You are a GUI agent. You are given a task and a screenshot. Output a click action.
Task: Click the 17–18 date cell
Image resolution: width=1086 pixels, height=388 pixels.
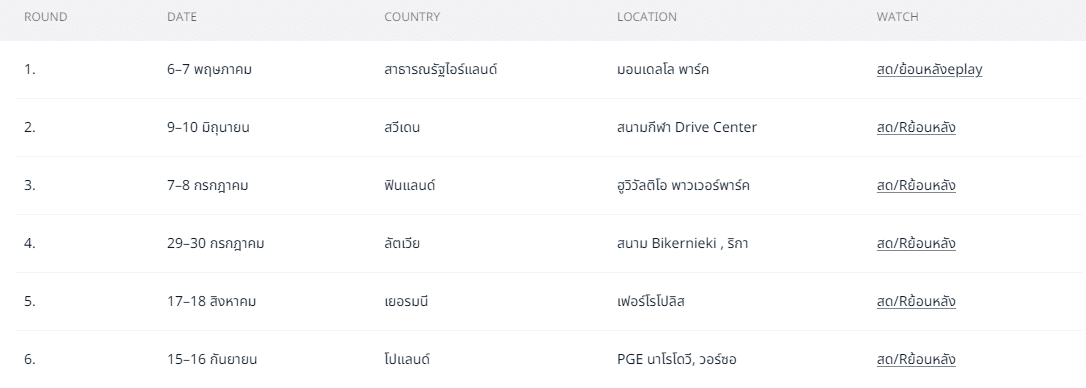tap(211, 301)
